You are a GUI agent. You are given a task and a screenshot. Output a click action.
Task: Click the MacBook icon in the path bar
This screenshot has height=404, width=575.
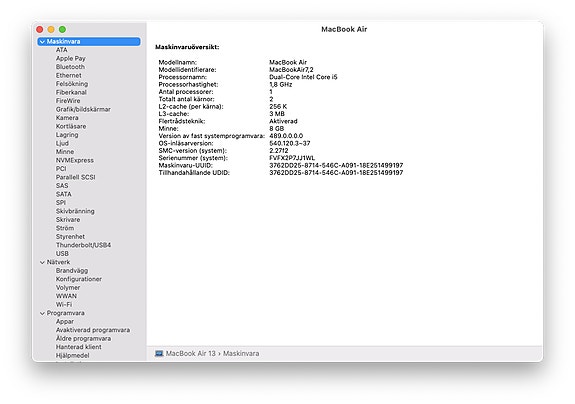(x=159, y=353)
